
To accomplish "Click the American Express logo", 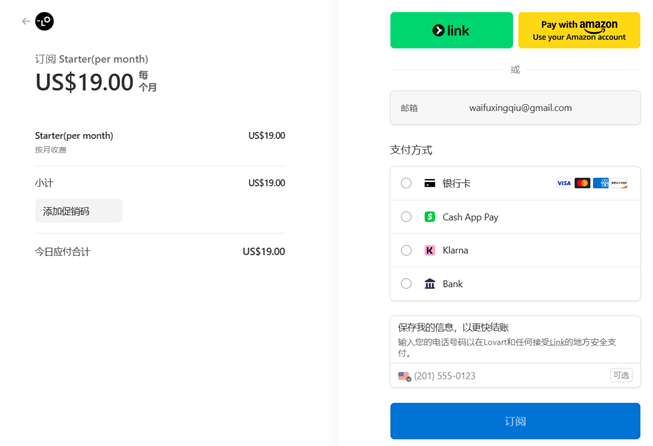I will (x=601, y=183).
